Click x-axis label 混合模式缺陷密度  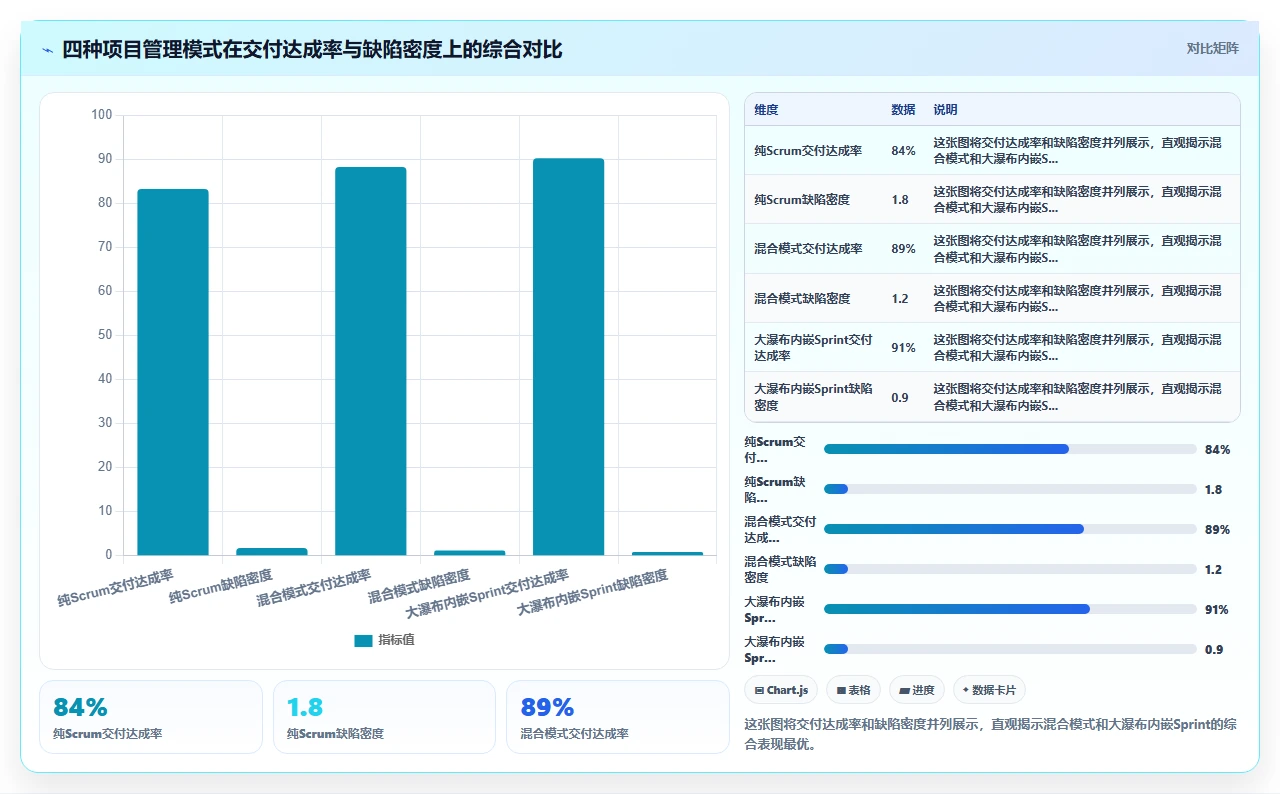[418, 587]
